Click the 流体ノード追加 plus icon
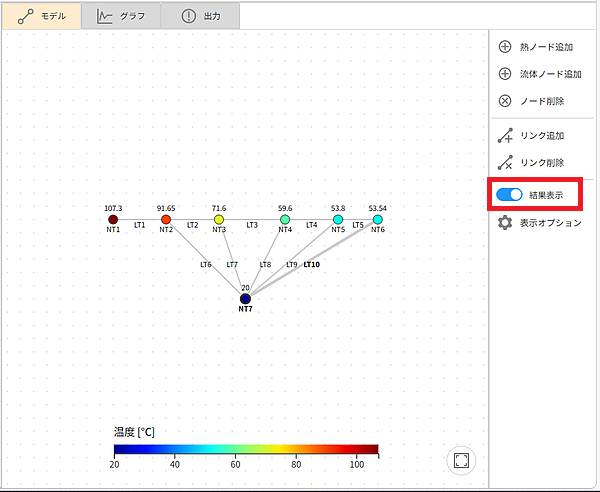 [x=505, y=74]
